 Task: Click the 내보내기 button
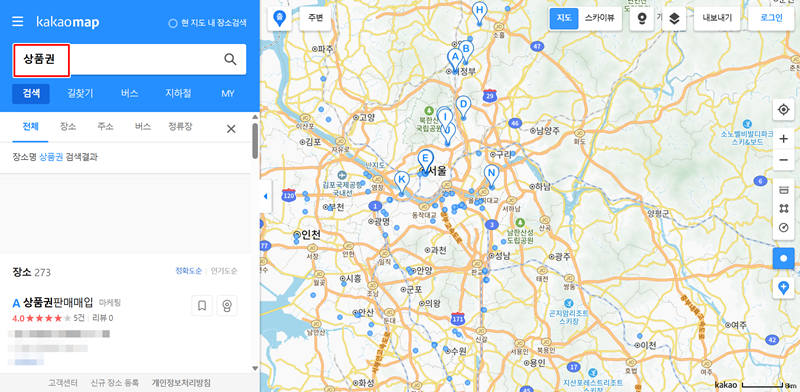pyautogui.click(x=717, y=18)
